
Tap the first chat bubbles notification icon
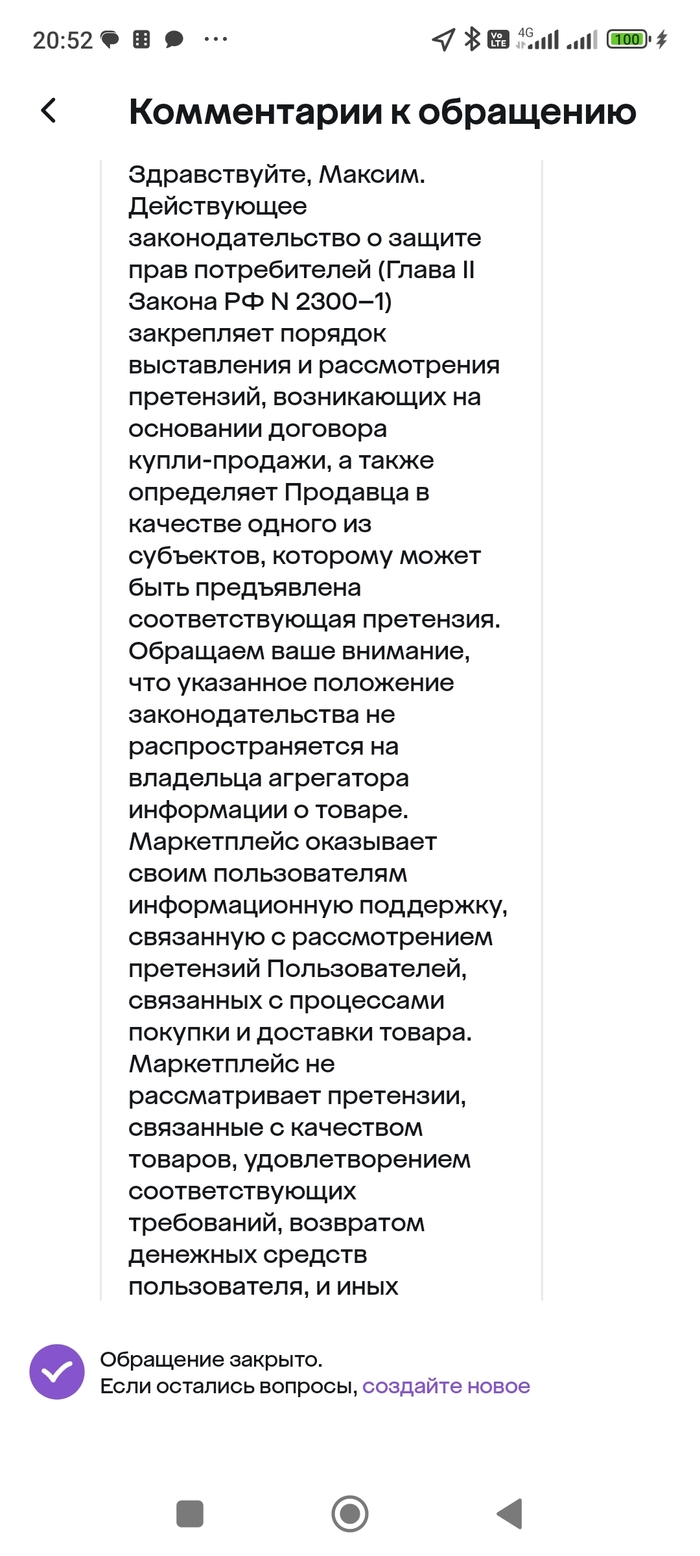click(110, 40)
